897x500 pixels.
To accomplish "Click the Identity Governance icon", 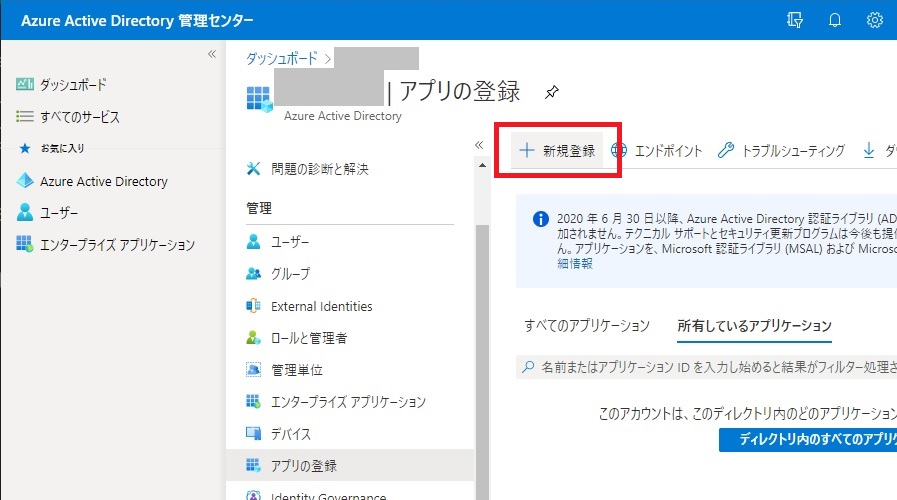I will coord(253,495).
